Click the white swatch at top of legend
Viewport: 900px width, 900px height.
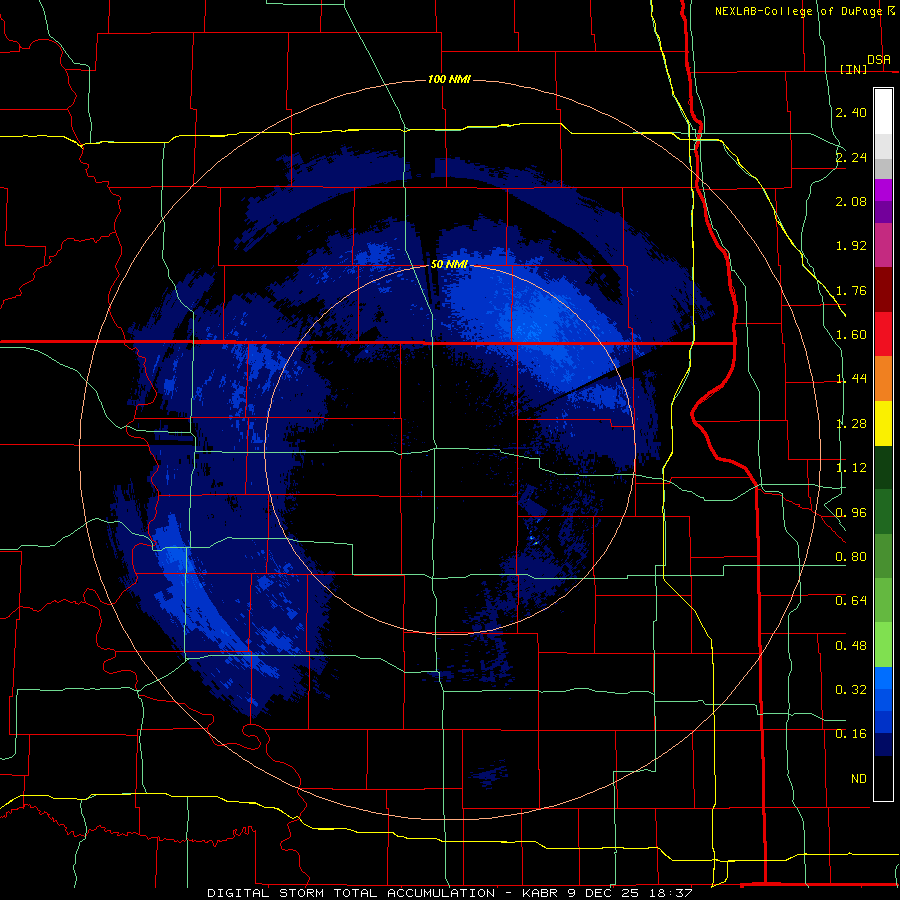coord(883,112)
